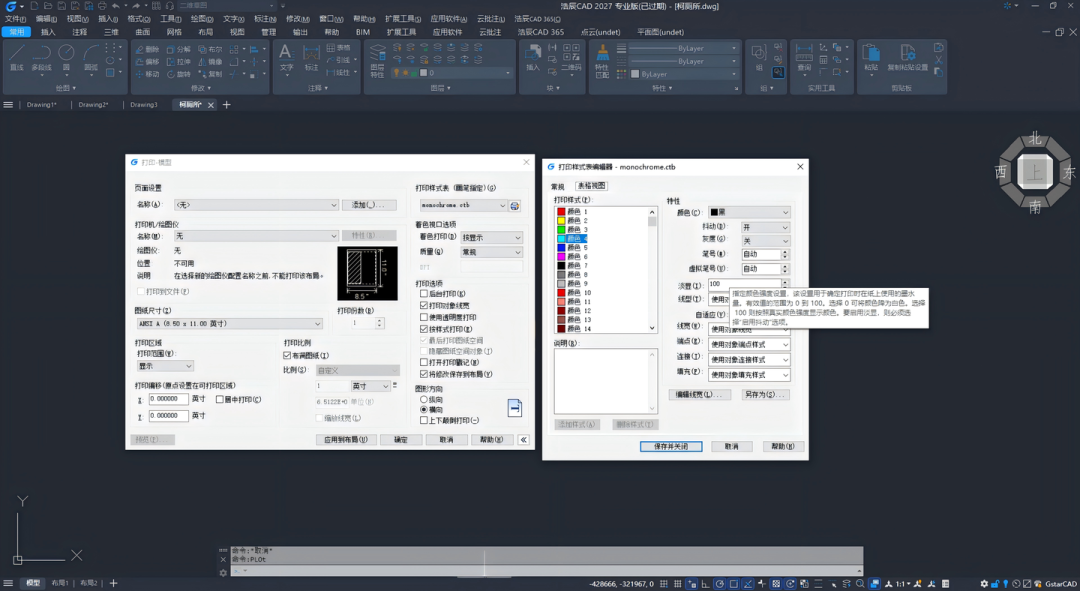Open 质量 常规 dropdown
The width and height of the screenshot is (1080, 591).
[x=492, y=252]
